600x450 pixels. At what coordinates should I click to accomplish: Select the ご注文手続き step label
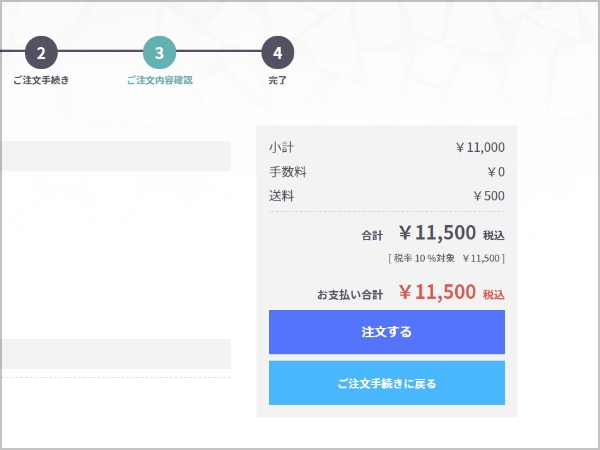[41, 80]
